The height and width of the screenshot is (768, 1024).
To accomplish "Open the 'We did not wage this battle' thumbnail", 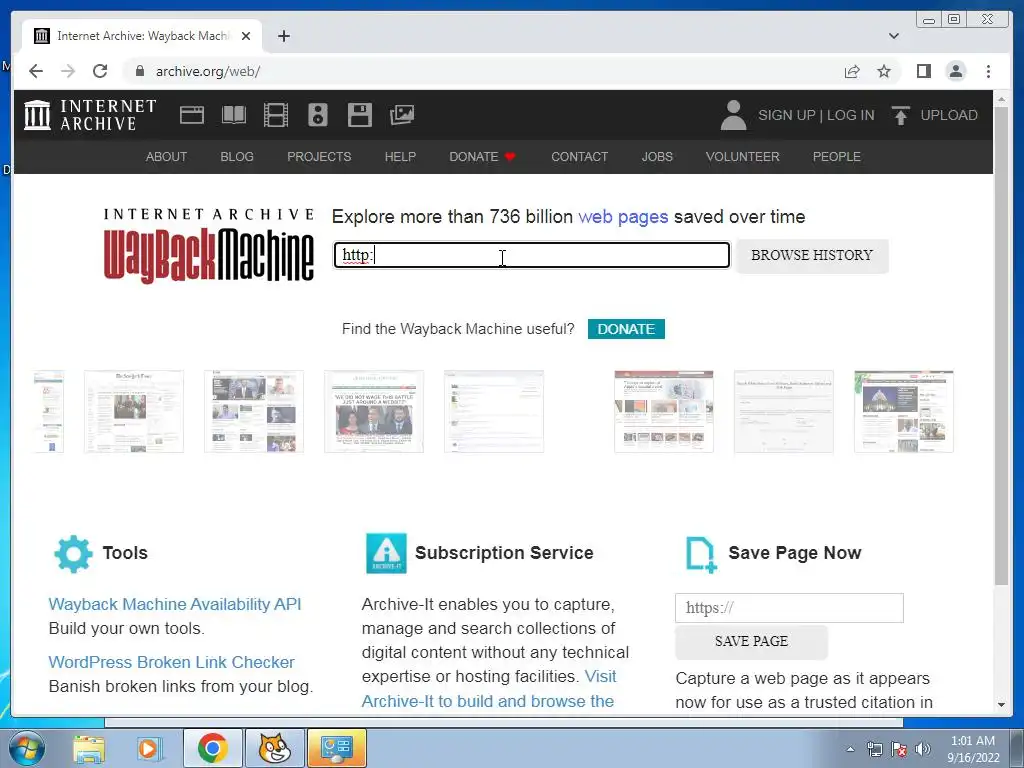I will click(374, 411).
